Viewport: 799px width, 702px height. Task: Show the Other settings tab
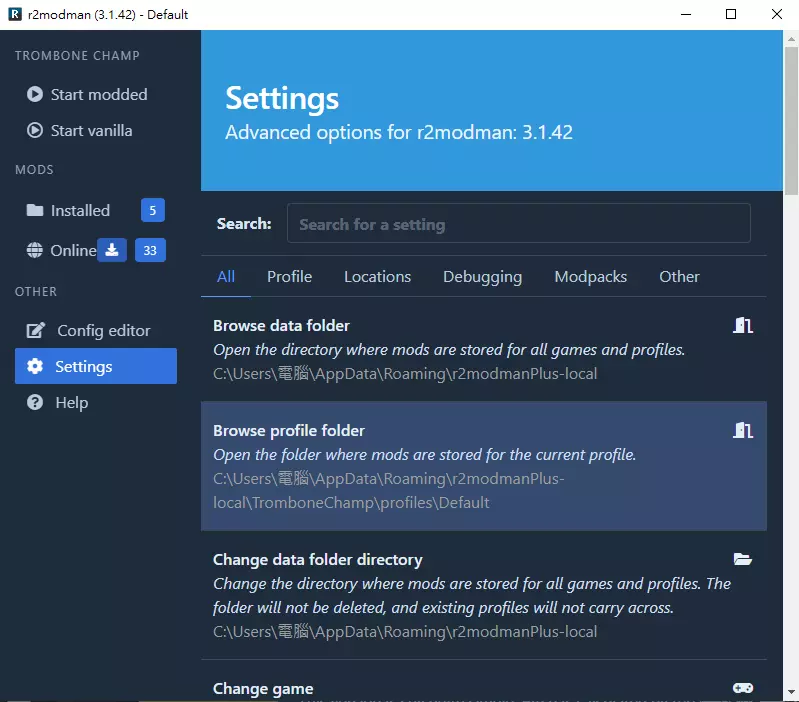[x=679, y=277]
